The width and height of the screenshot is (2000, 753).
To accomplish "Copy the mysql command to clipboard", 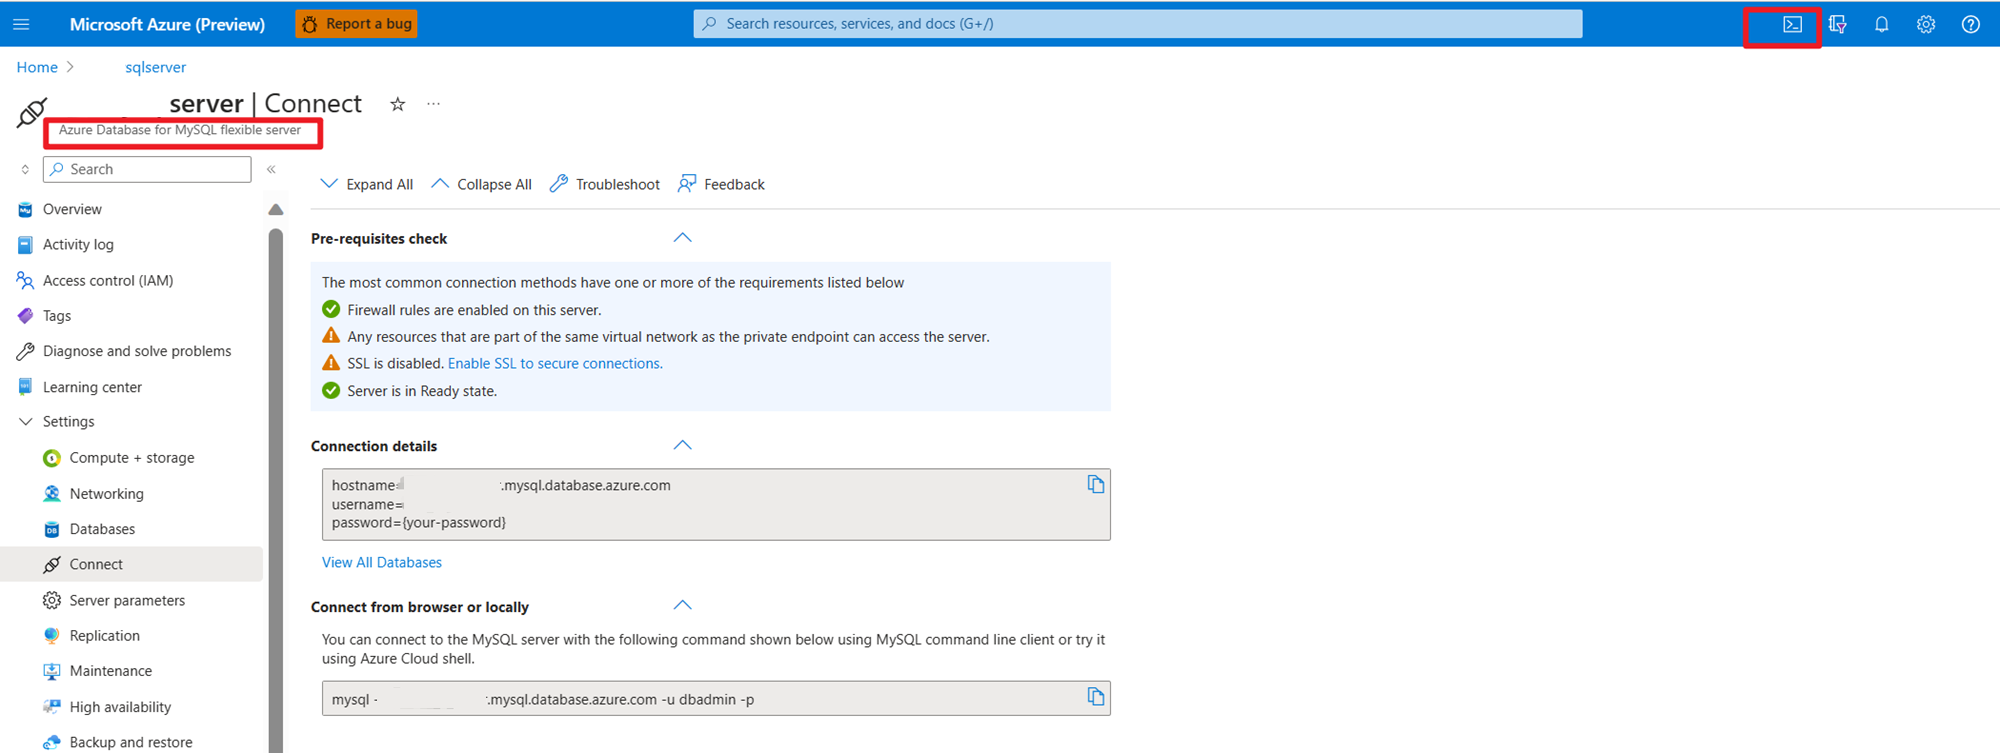I will [x=1096, y=697].
